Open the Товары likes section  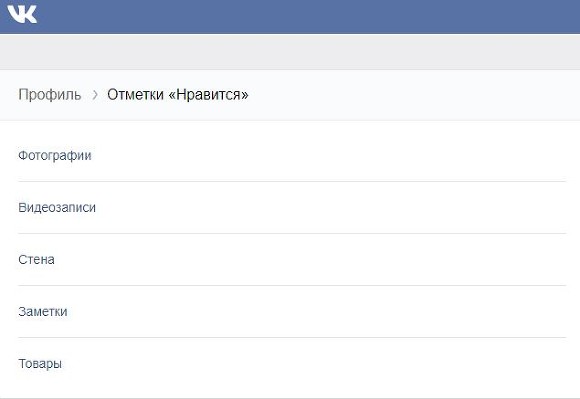292,364
